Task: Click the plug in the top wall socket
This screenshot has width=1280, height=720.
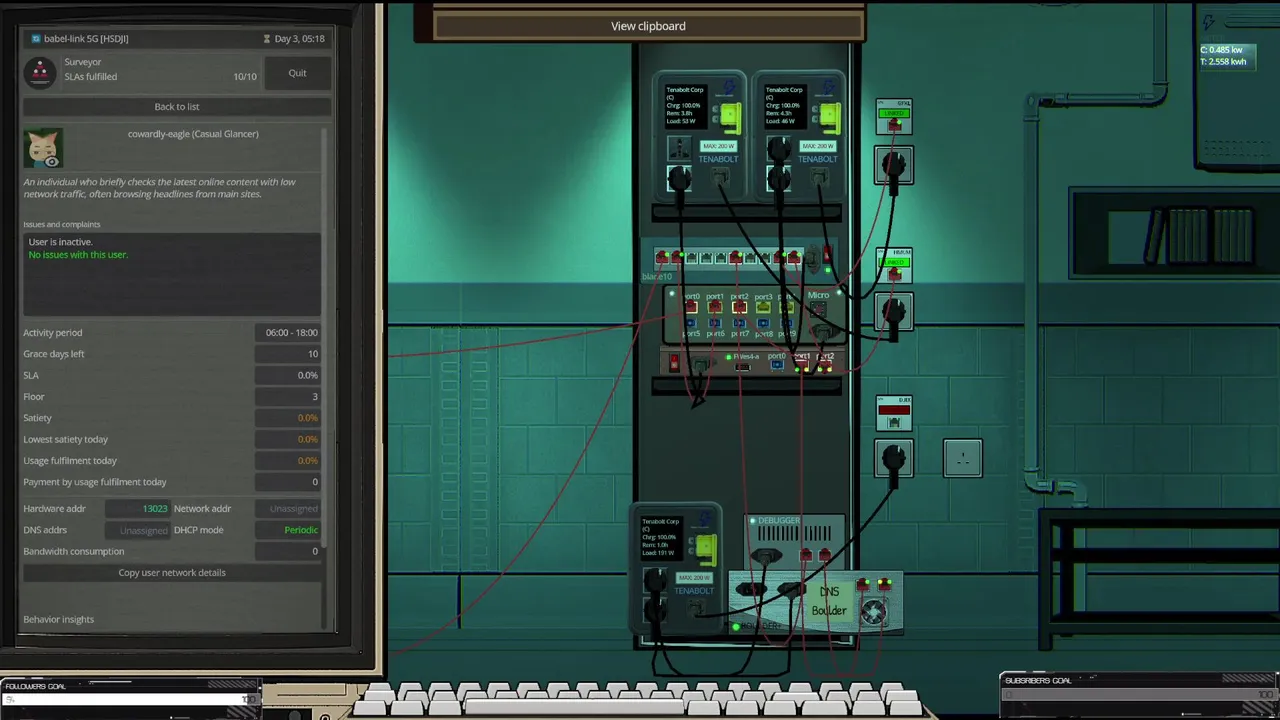Action: point(894,165)
